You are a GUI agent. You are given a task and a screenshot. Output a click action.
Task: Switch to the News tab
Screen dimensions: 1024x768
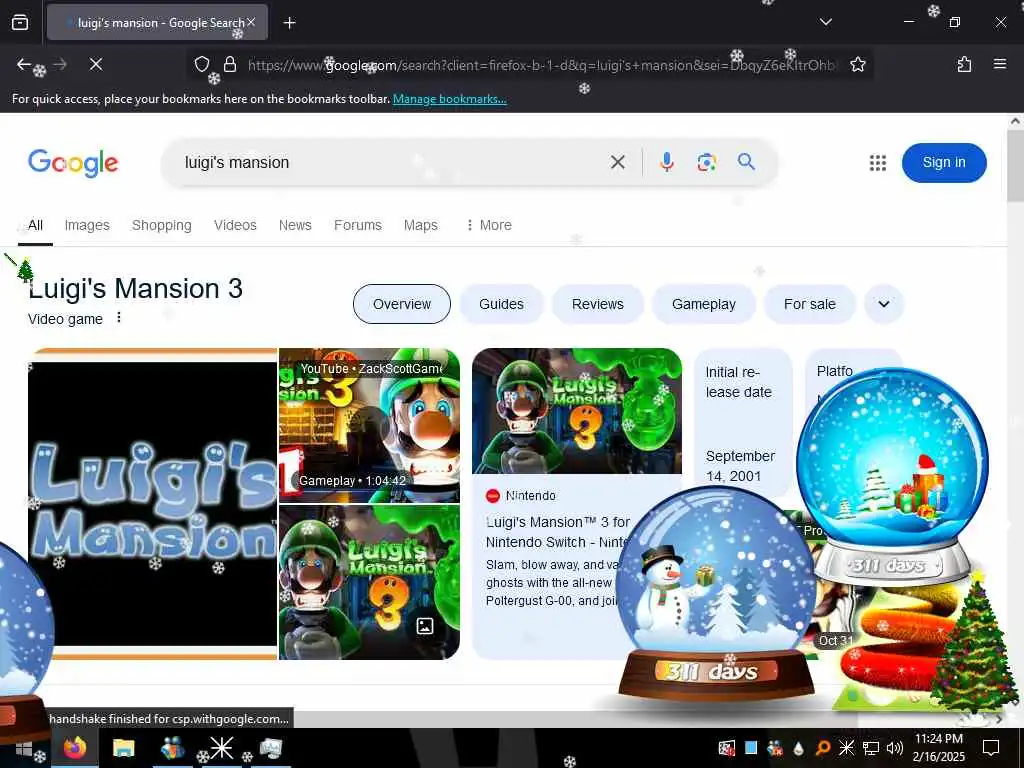(x=295, y=225)
